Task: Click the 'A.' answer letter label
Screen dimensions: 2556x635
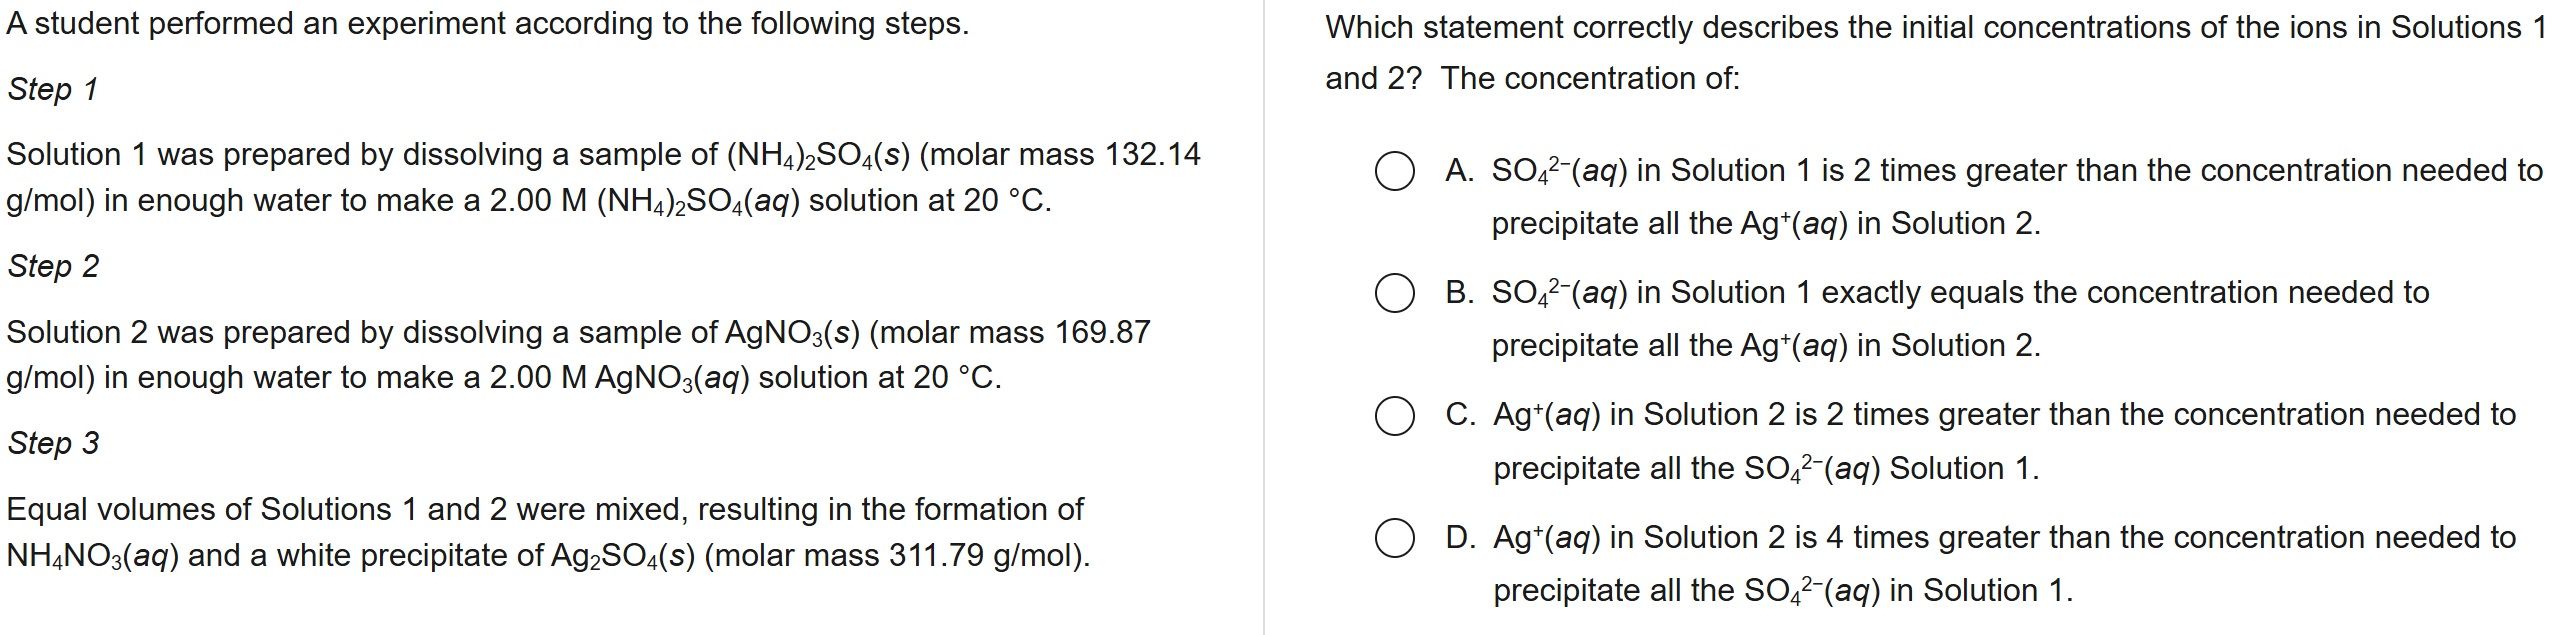Action: 1459,171
